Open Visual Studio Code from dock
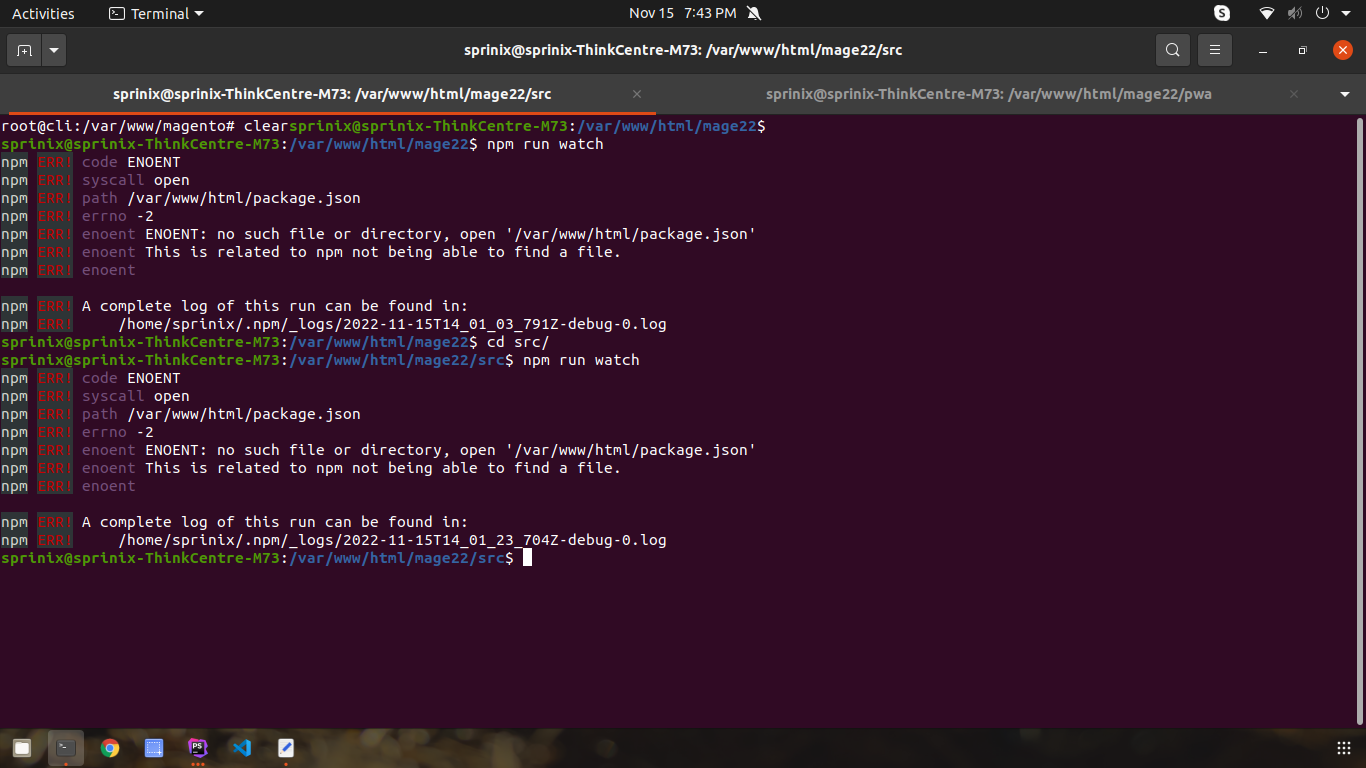 pyautogui.click(x=241, y=747)
